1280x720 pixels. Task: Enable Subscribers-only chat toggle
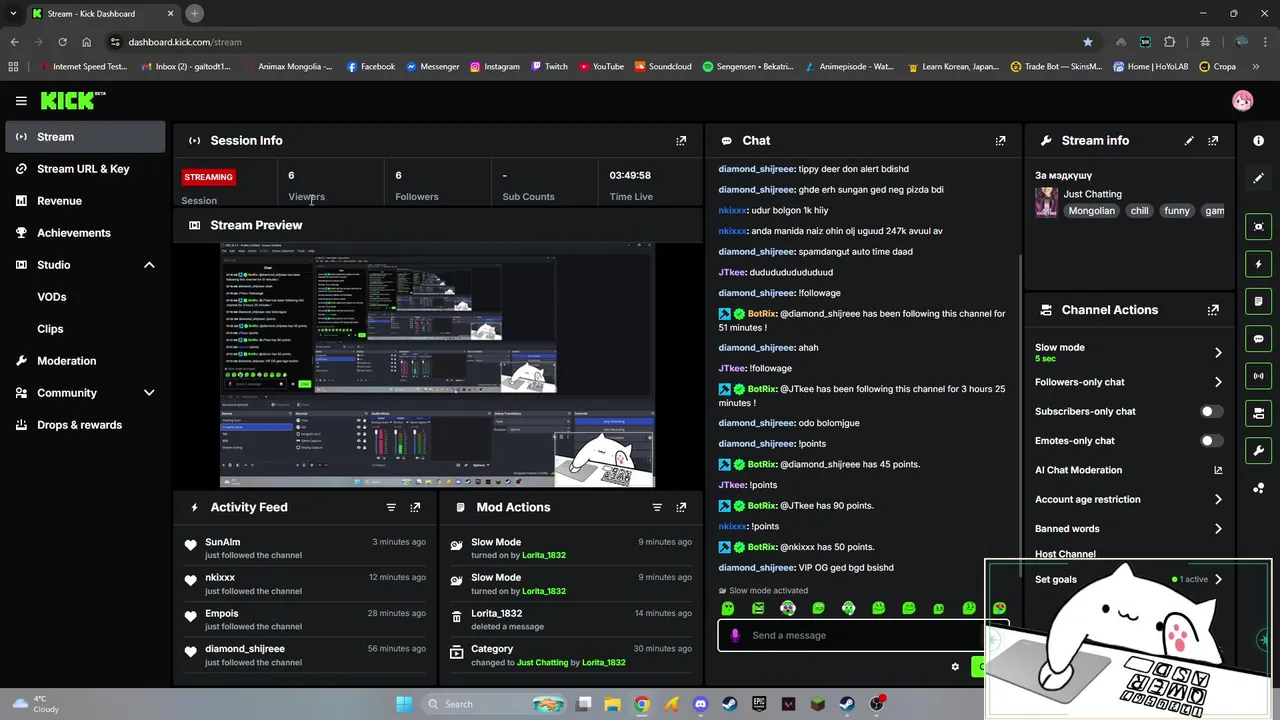1211,411
